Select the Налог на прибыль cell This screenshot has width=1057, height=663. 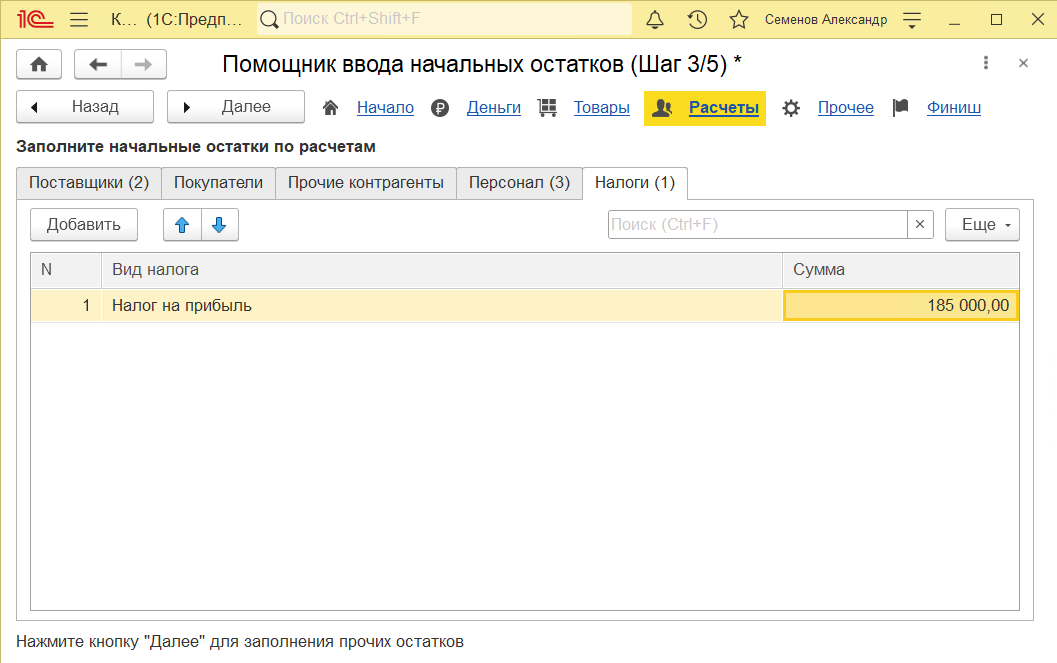[x=442, y=306]
